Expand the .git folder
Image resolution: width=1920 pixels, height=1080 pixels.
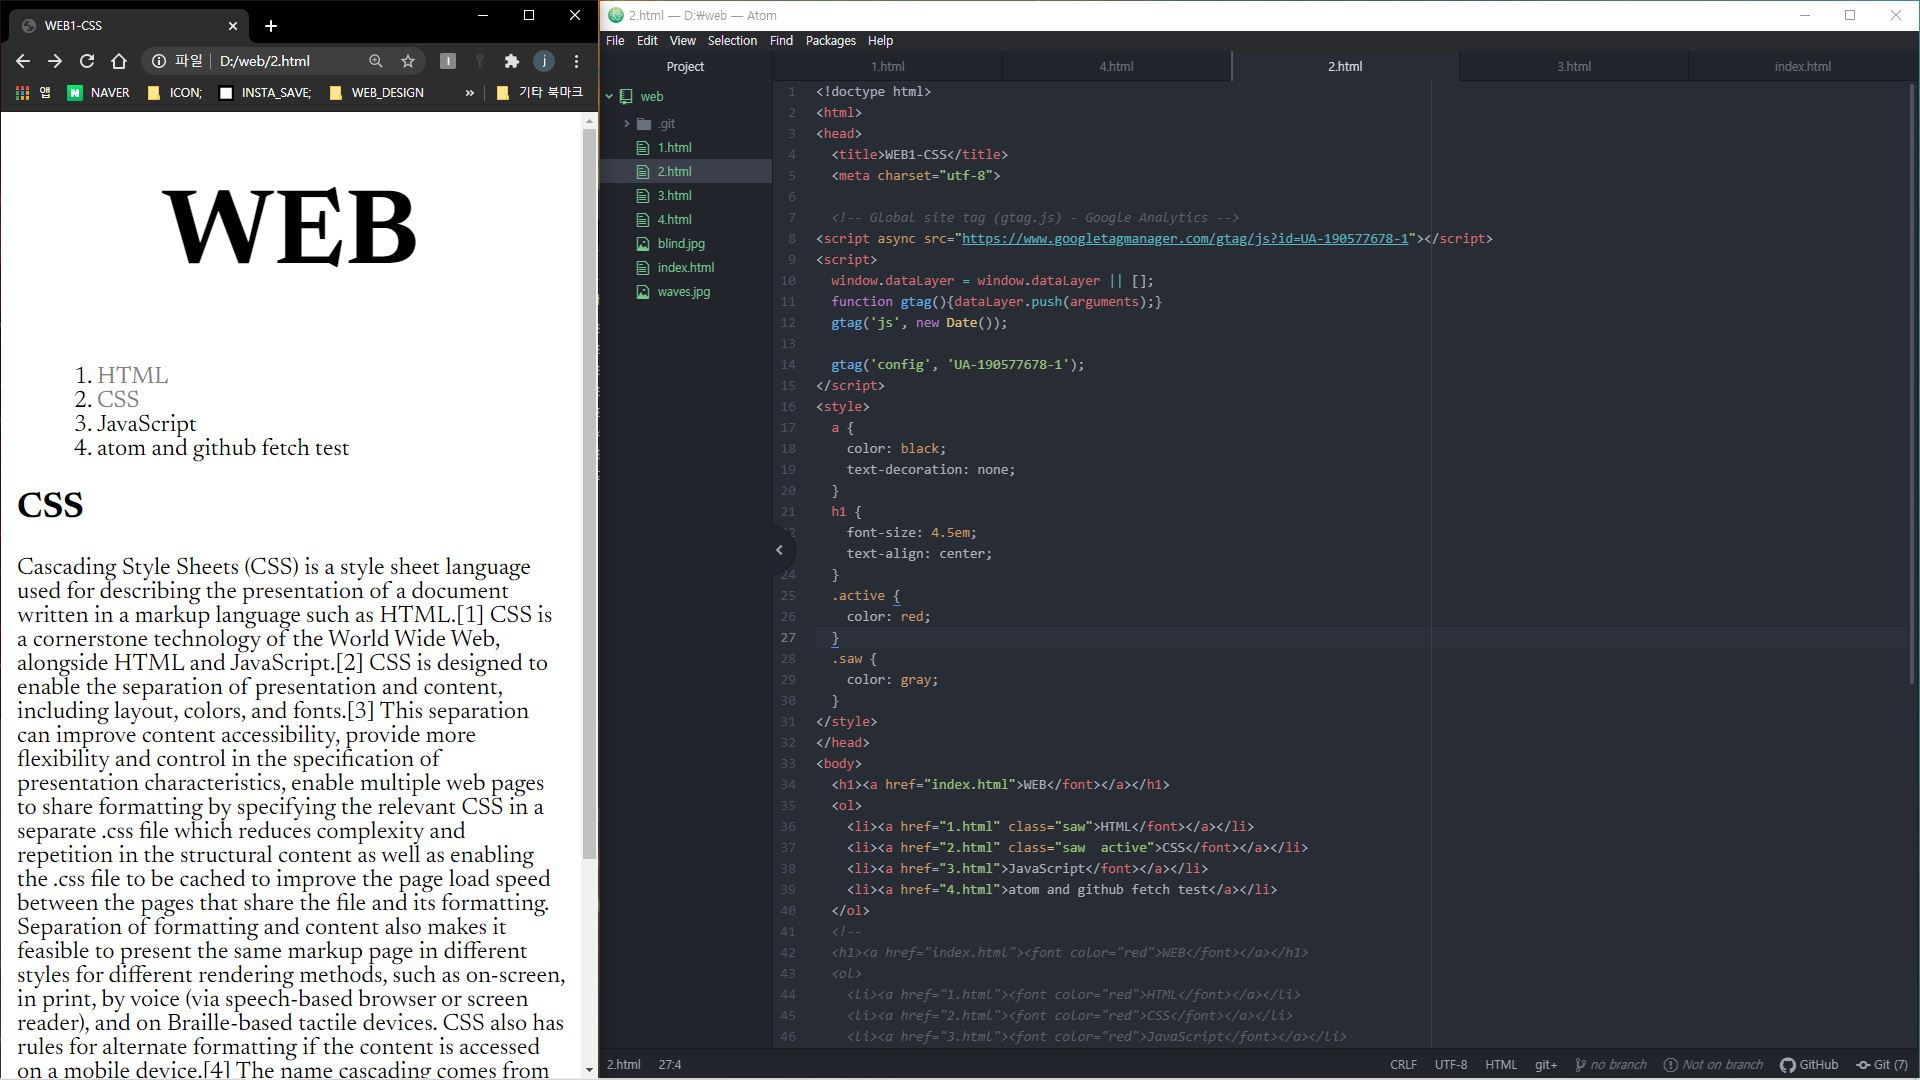(627, 124)
